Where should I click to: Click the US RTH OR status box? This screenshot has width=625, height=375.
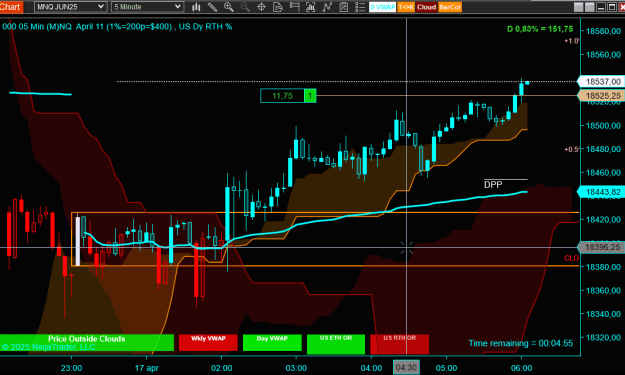(399, 344)
